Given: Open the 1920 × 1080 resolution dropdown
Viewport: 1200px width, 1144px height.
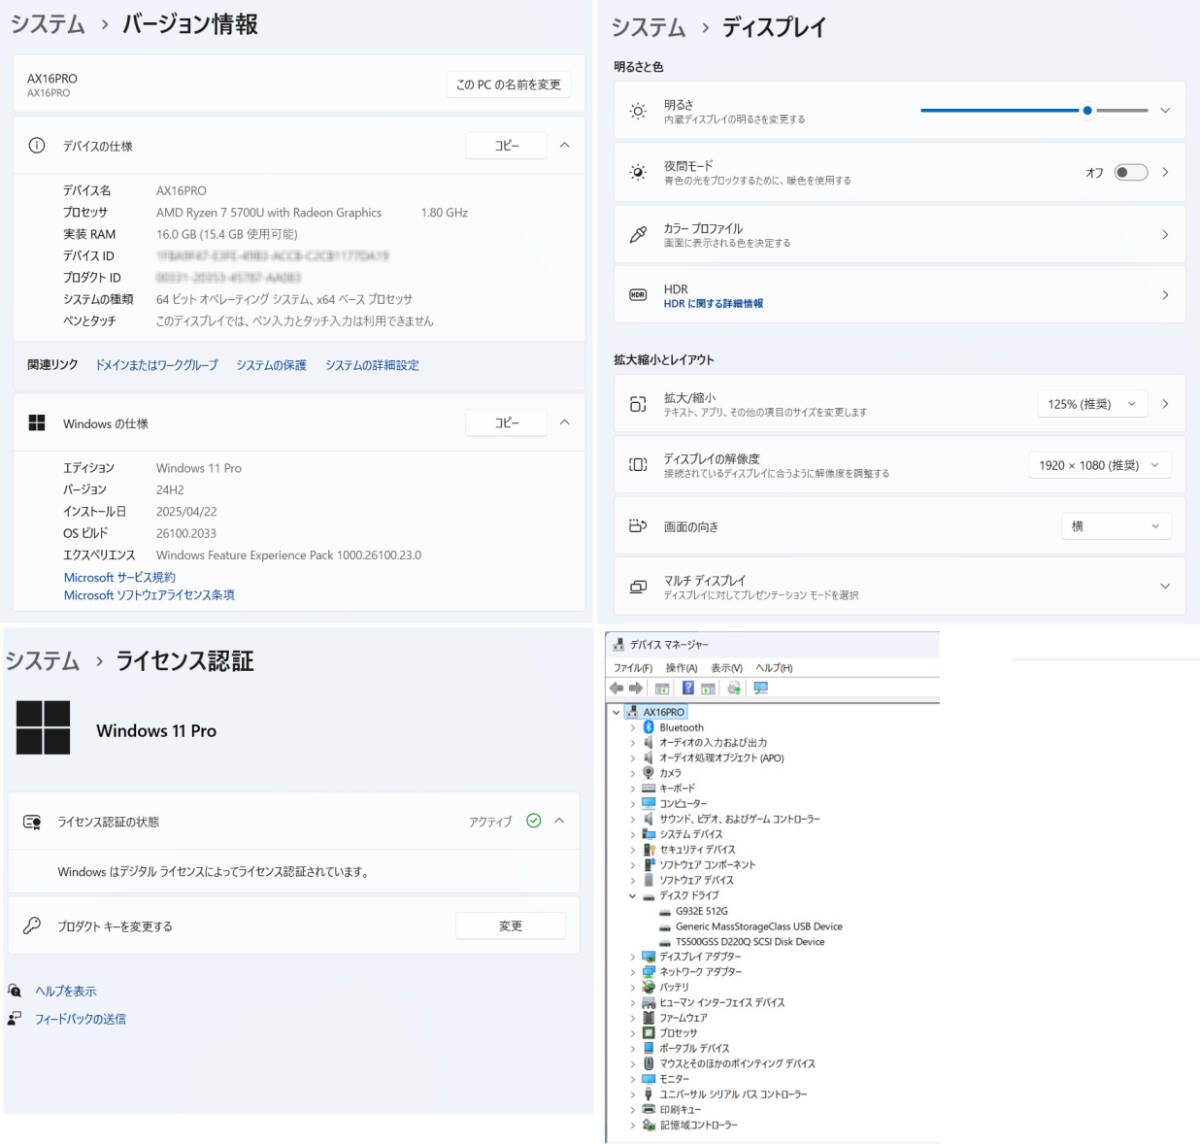Looking at the screenshot, I should point(1100,465).
